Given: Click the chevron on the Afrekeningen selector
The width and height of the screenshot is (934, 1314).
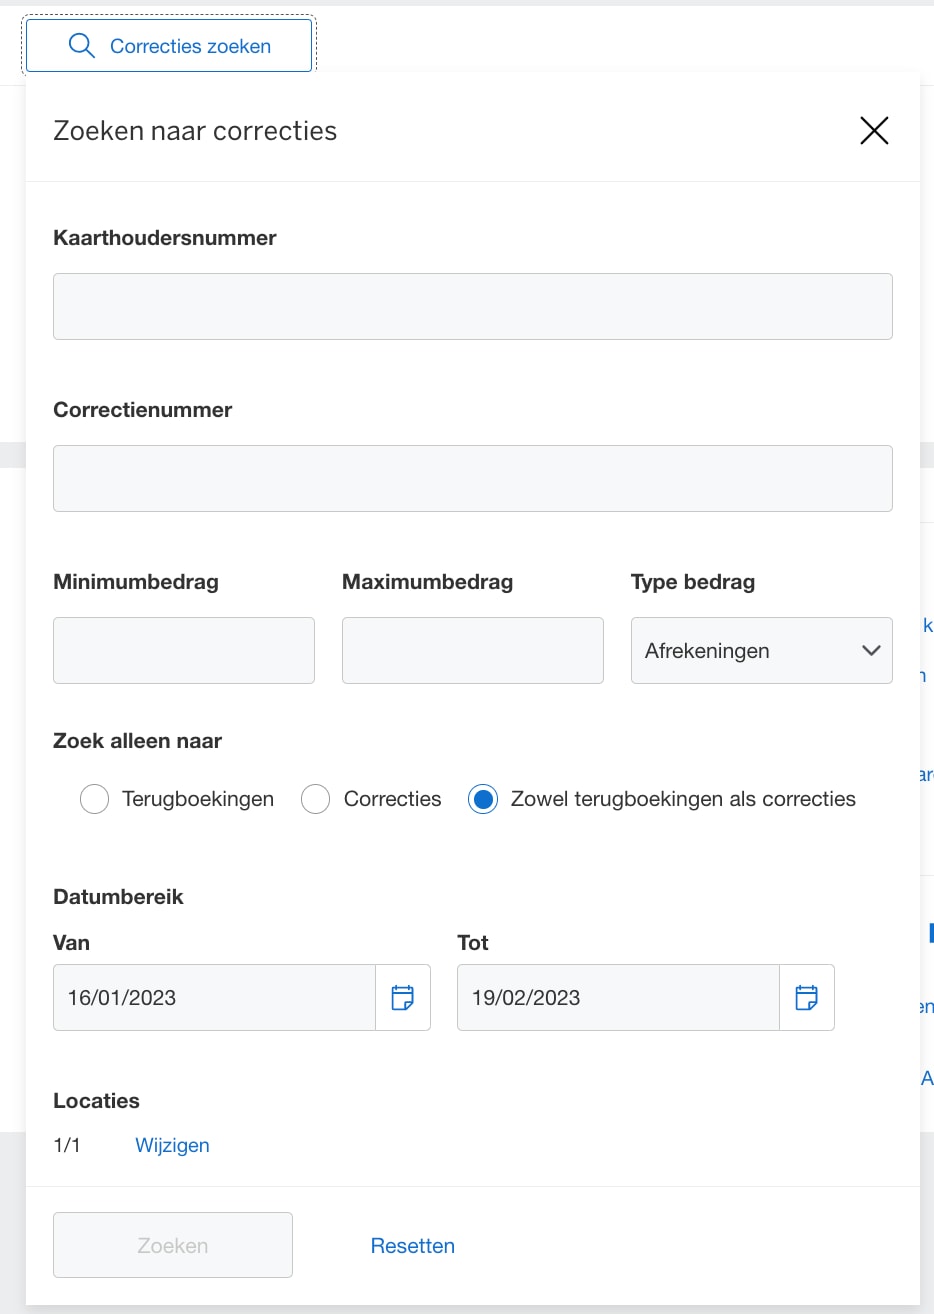Looking at the screenshot, I should (869, 651).
